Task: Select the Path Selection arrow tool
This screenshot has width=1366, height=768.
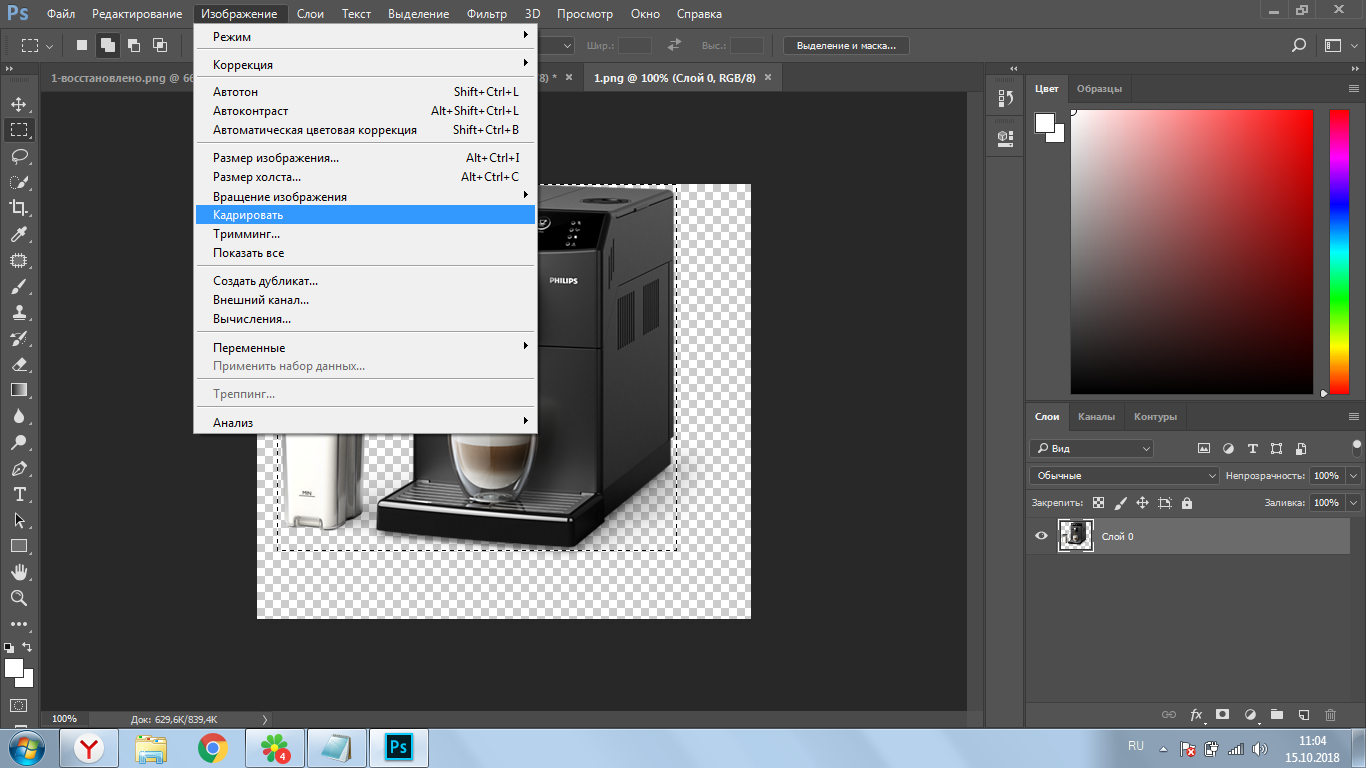Action: [x=18, y=520]
